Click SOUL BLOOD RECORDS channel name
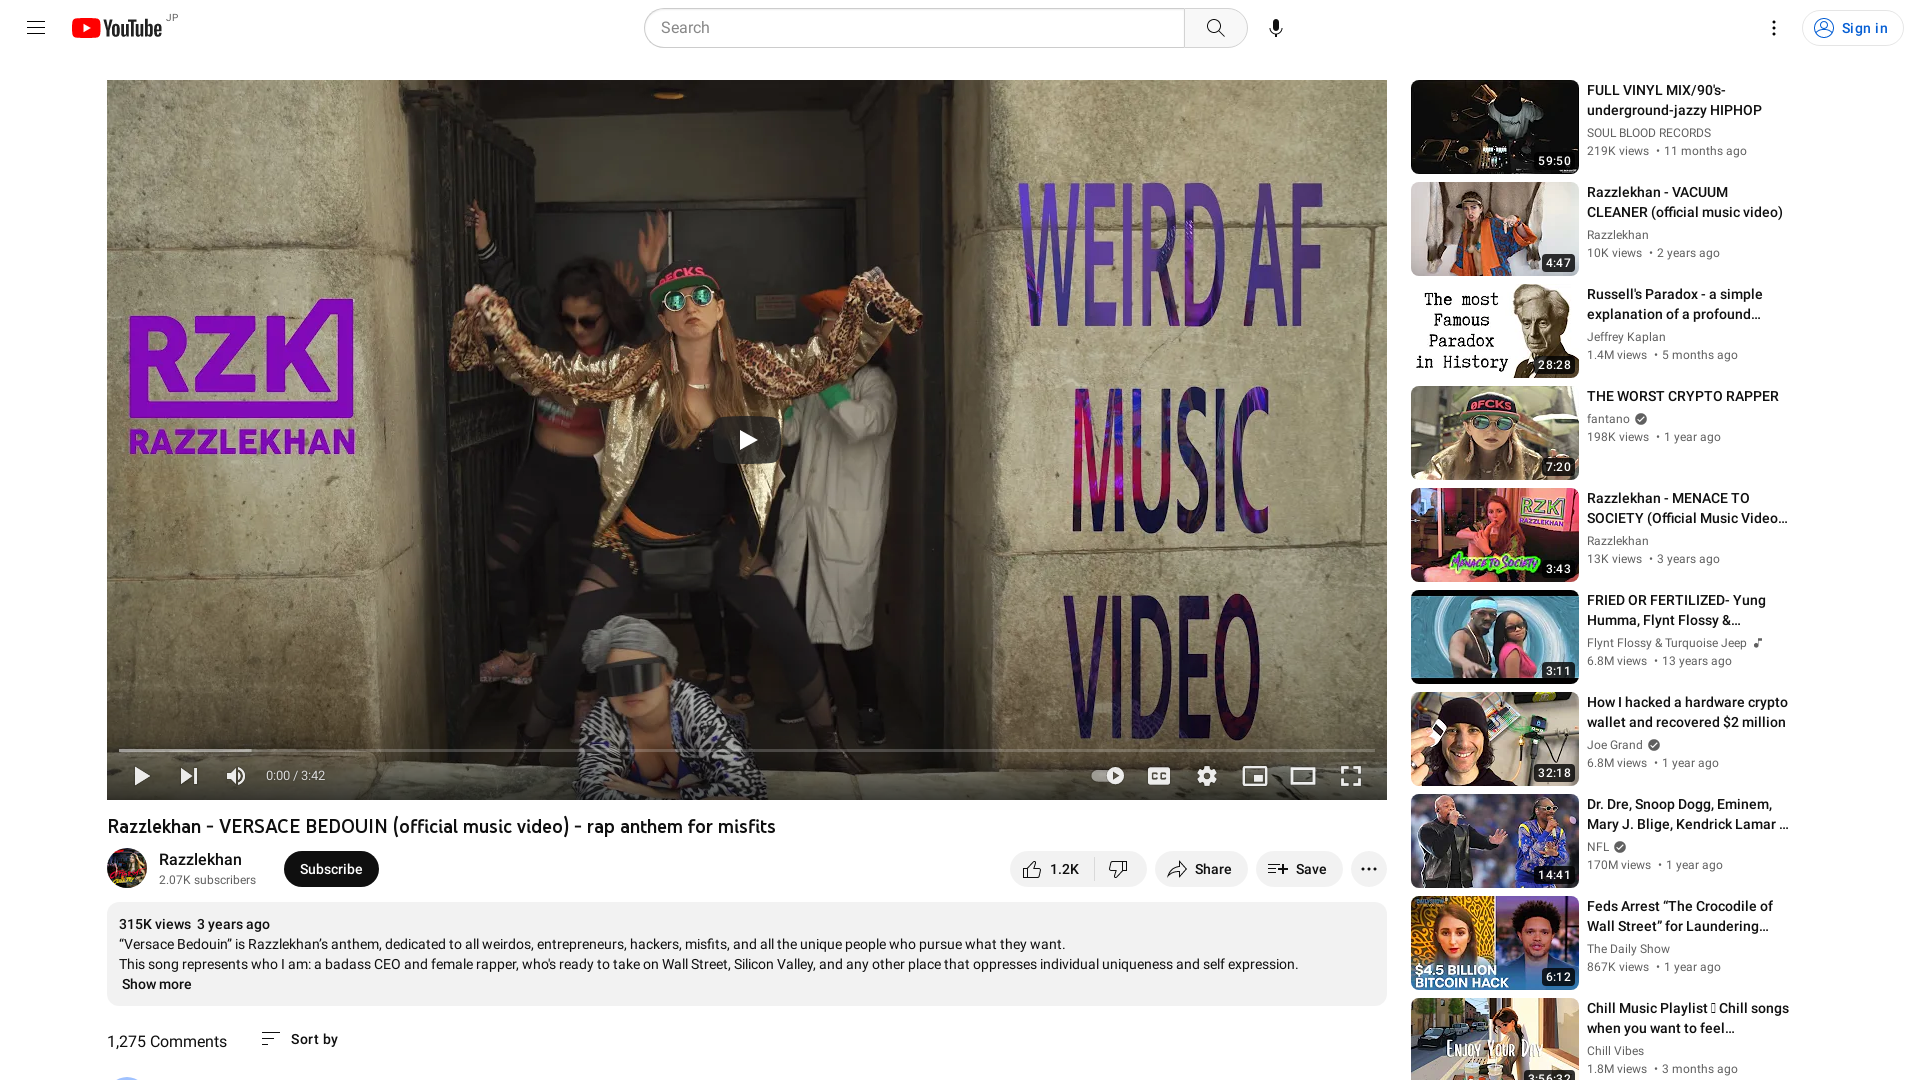Screen dimensions: 1920x1080 [1649, 133]
